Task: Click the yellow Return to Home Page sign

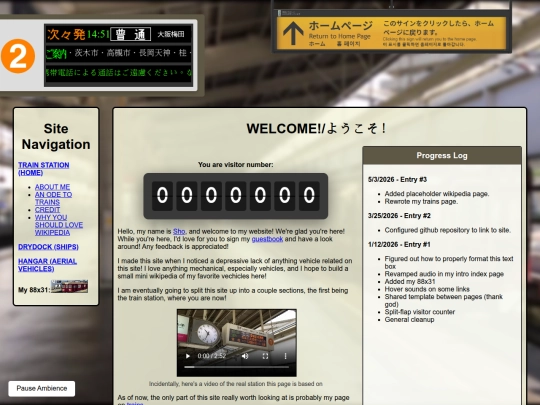Action: click(x=392, y=33)
